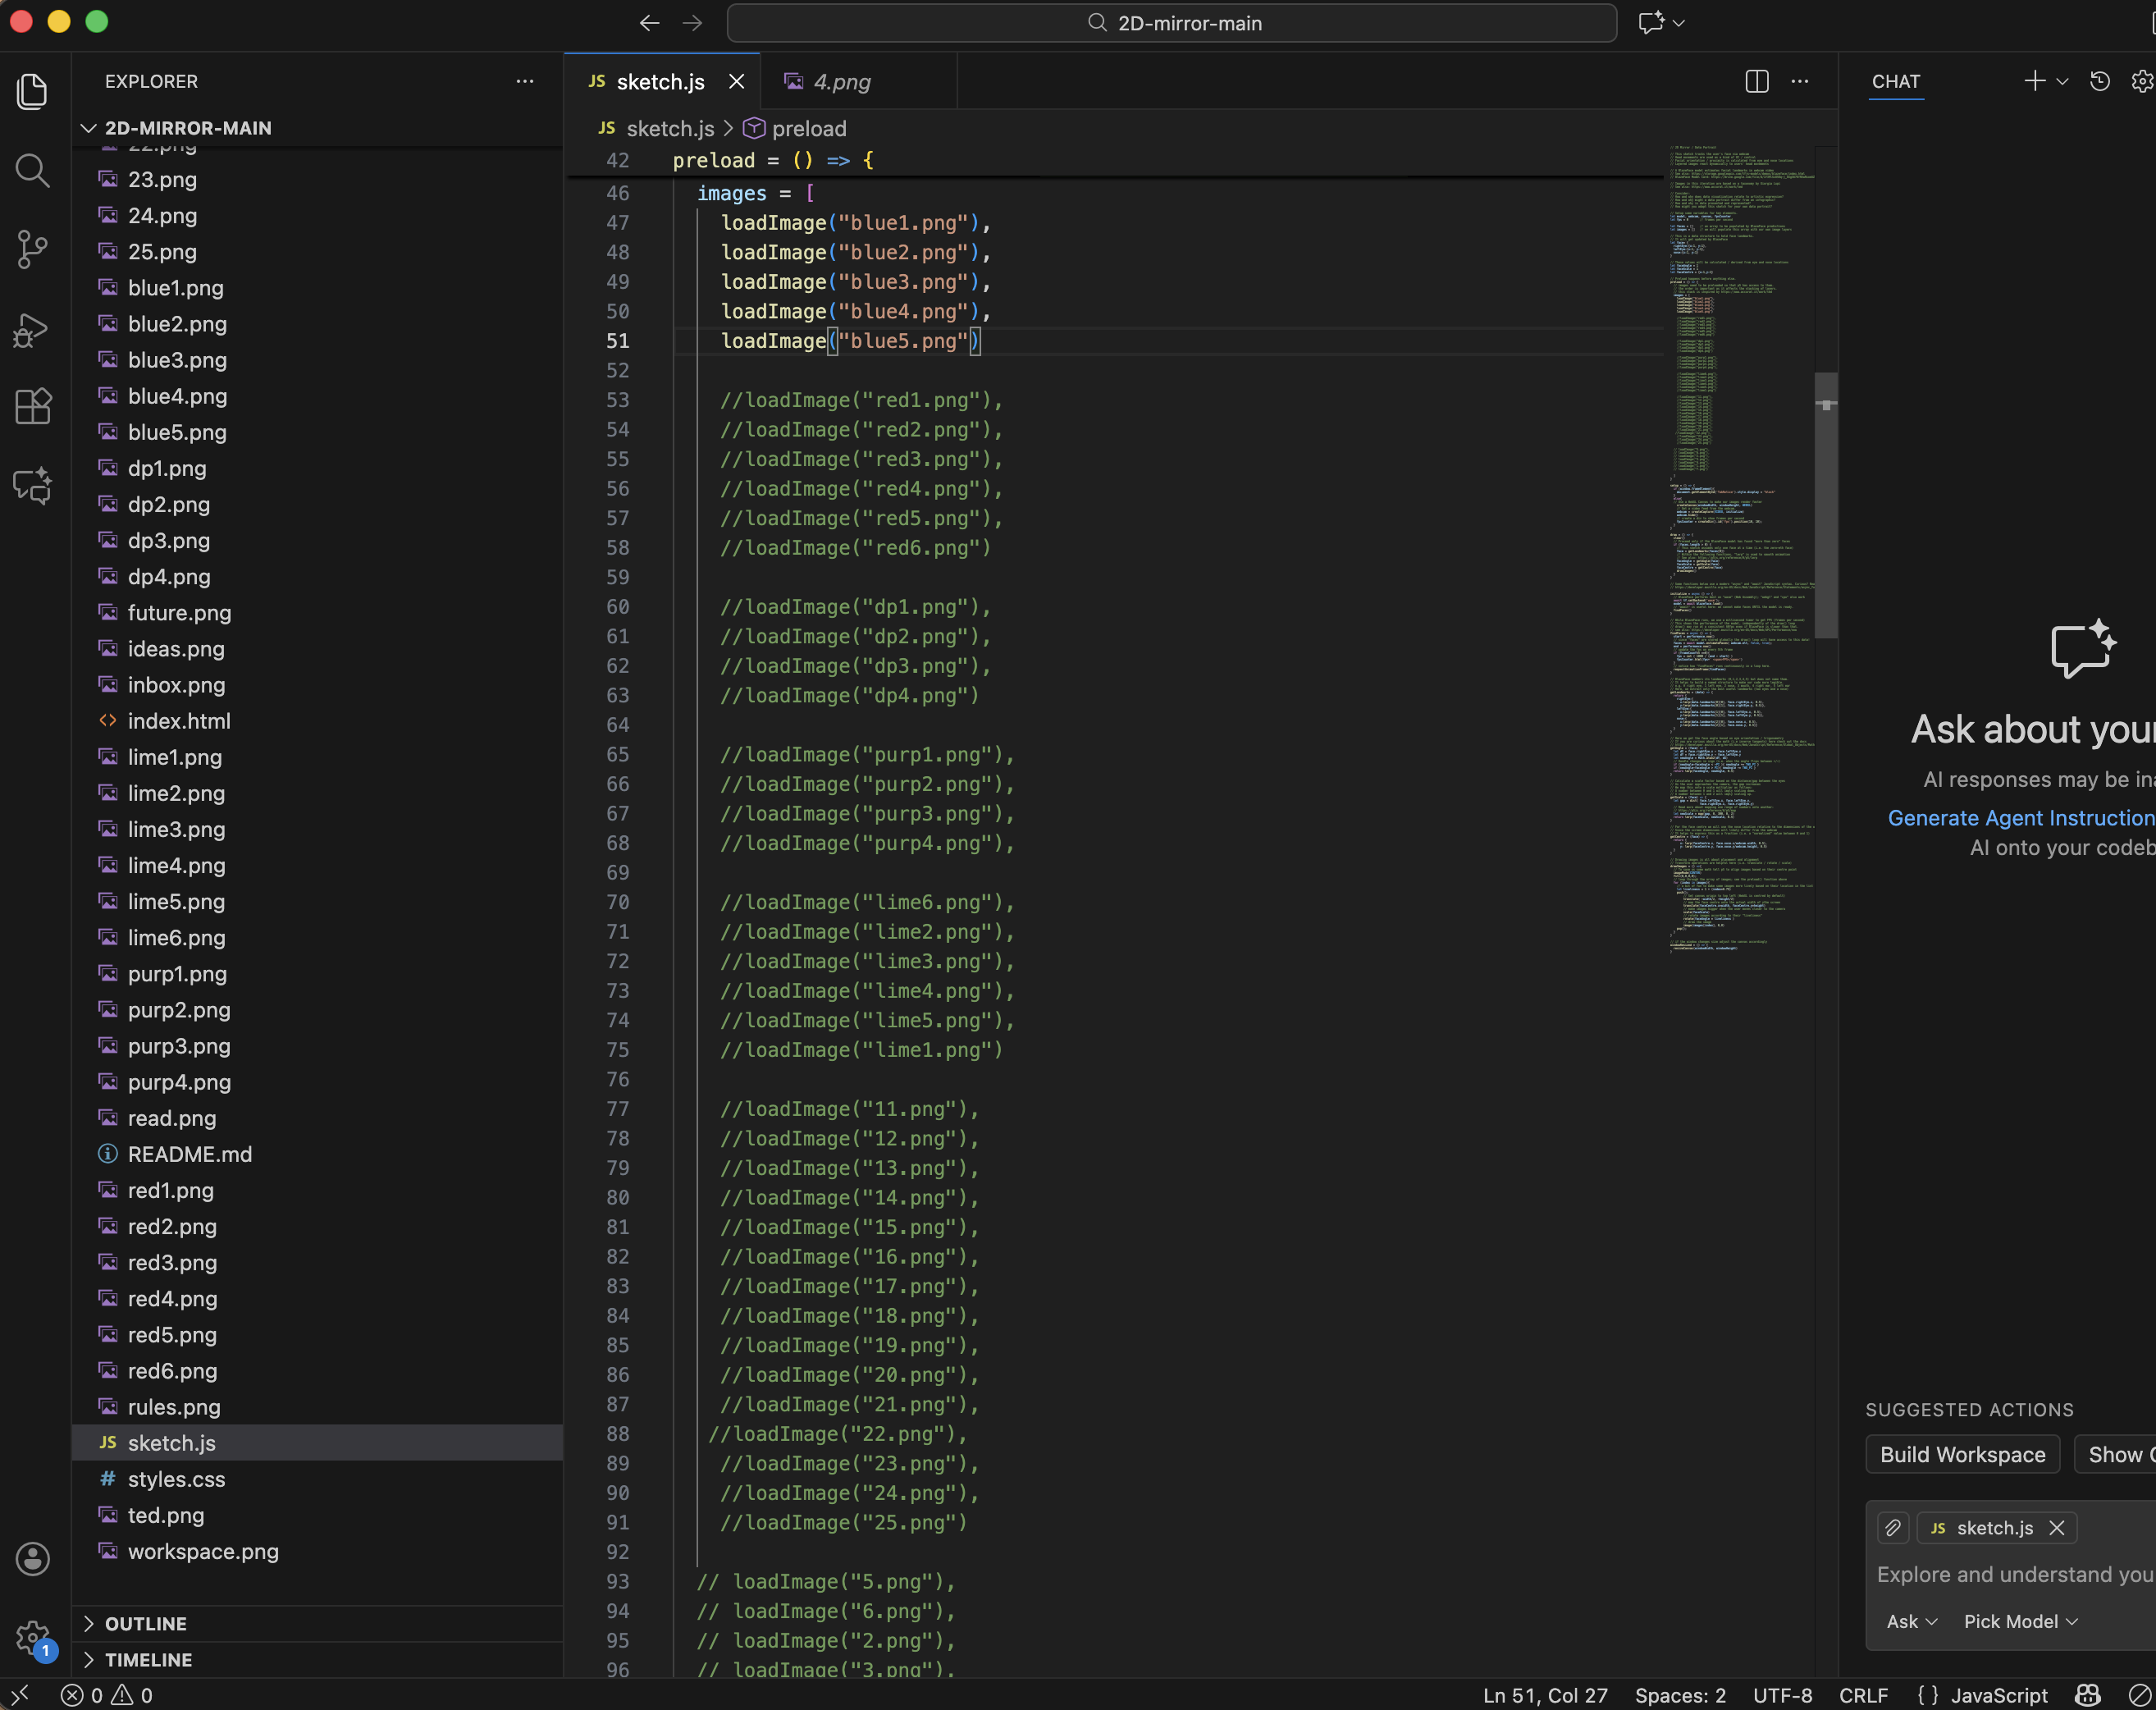Open the Search view in the activity bar
Screen dimensions: 2156x1710
tap(33, 171)
